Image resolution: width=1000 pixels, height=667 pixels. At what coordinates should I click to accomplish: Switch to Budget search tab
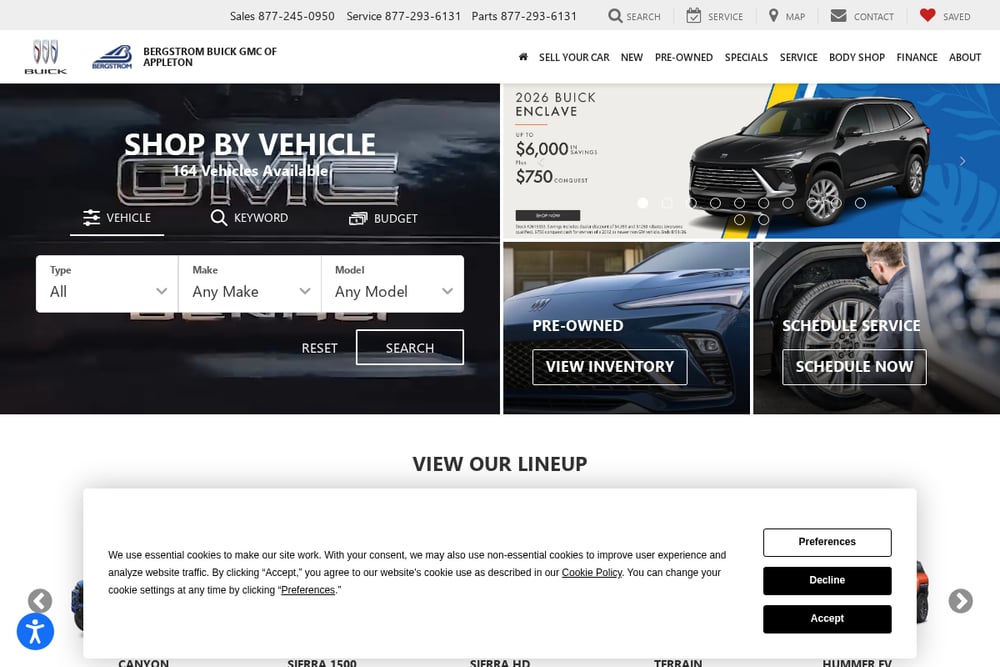383,219
